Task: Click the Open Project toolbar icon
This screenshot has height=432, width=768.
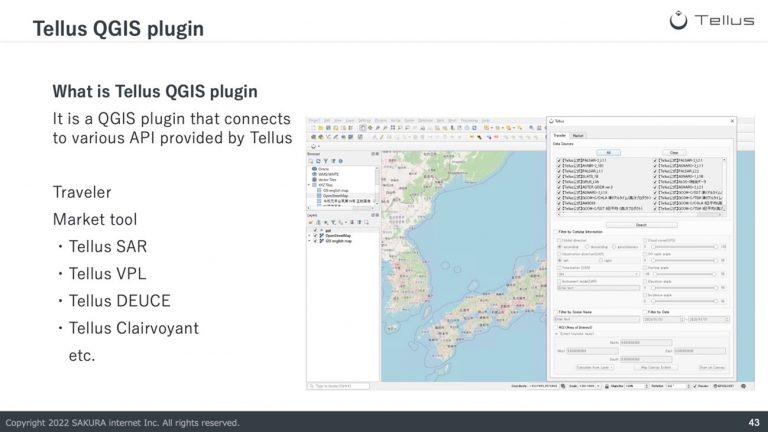Action: (321, 127)
